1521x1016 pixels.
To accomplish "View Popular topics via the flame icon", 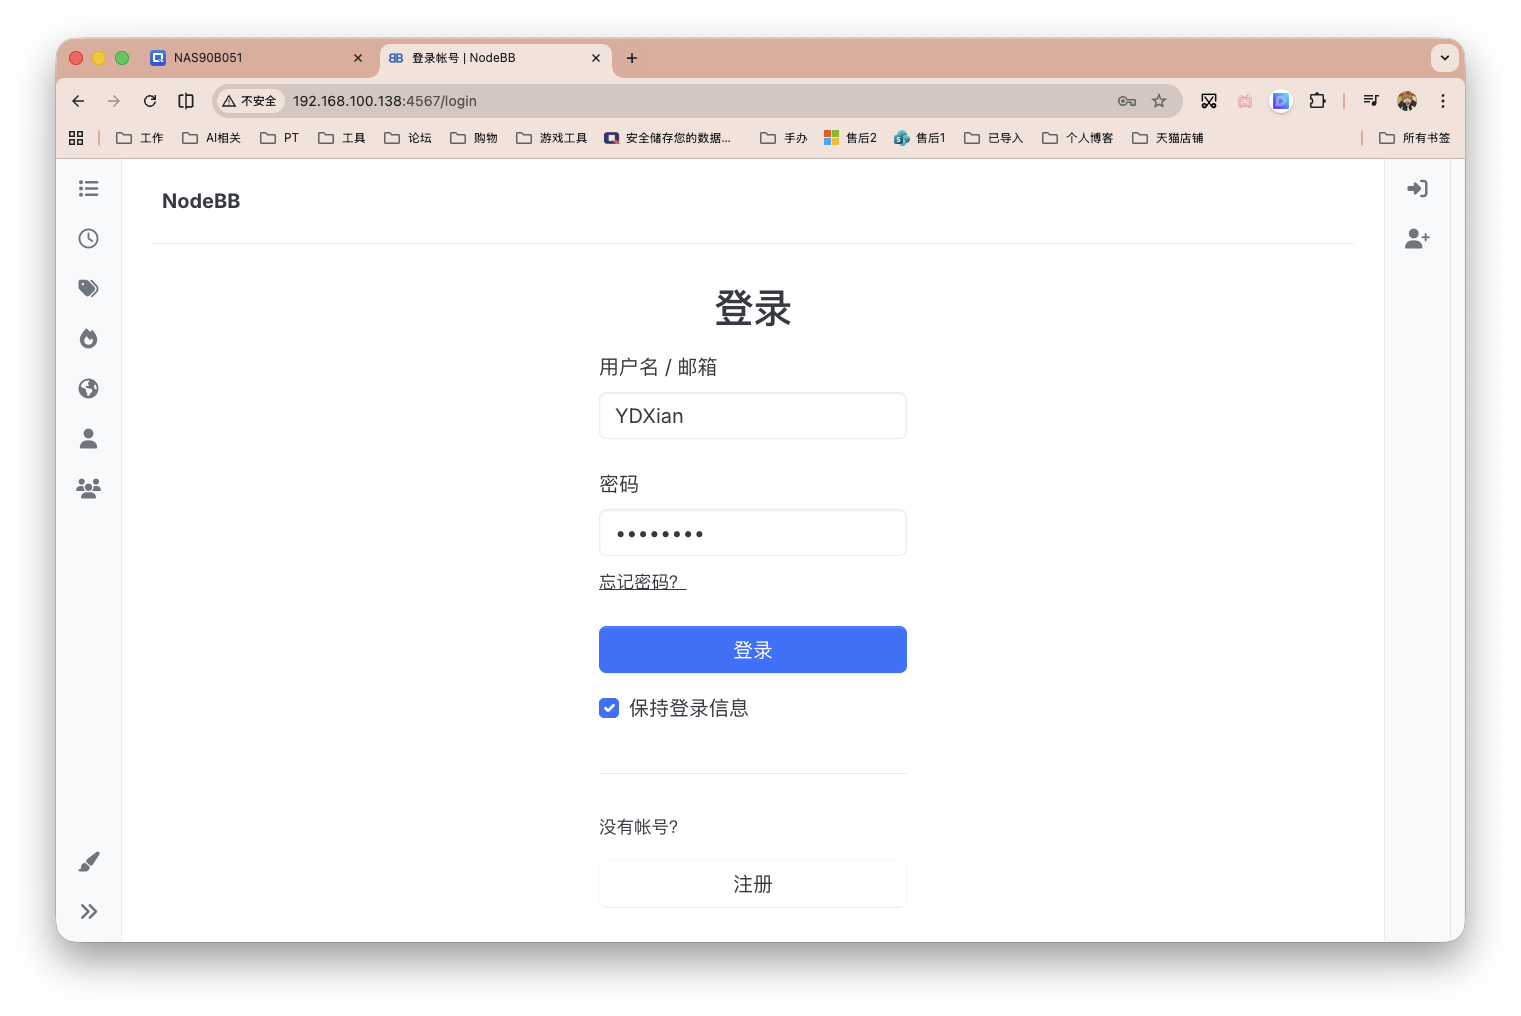I will tap(88, 338).
